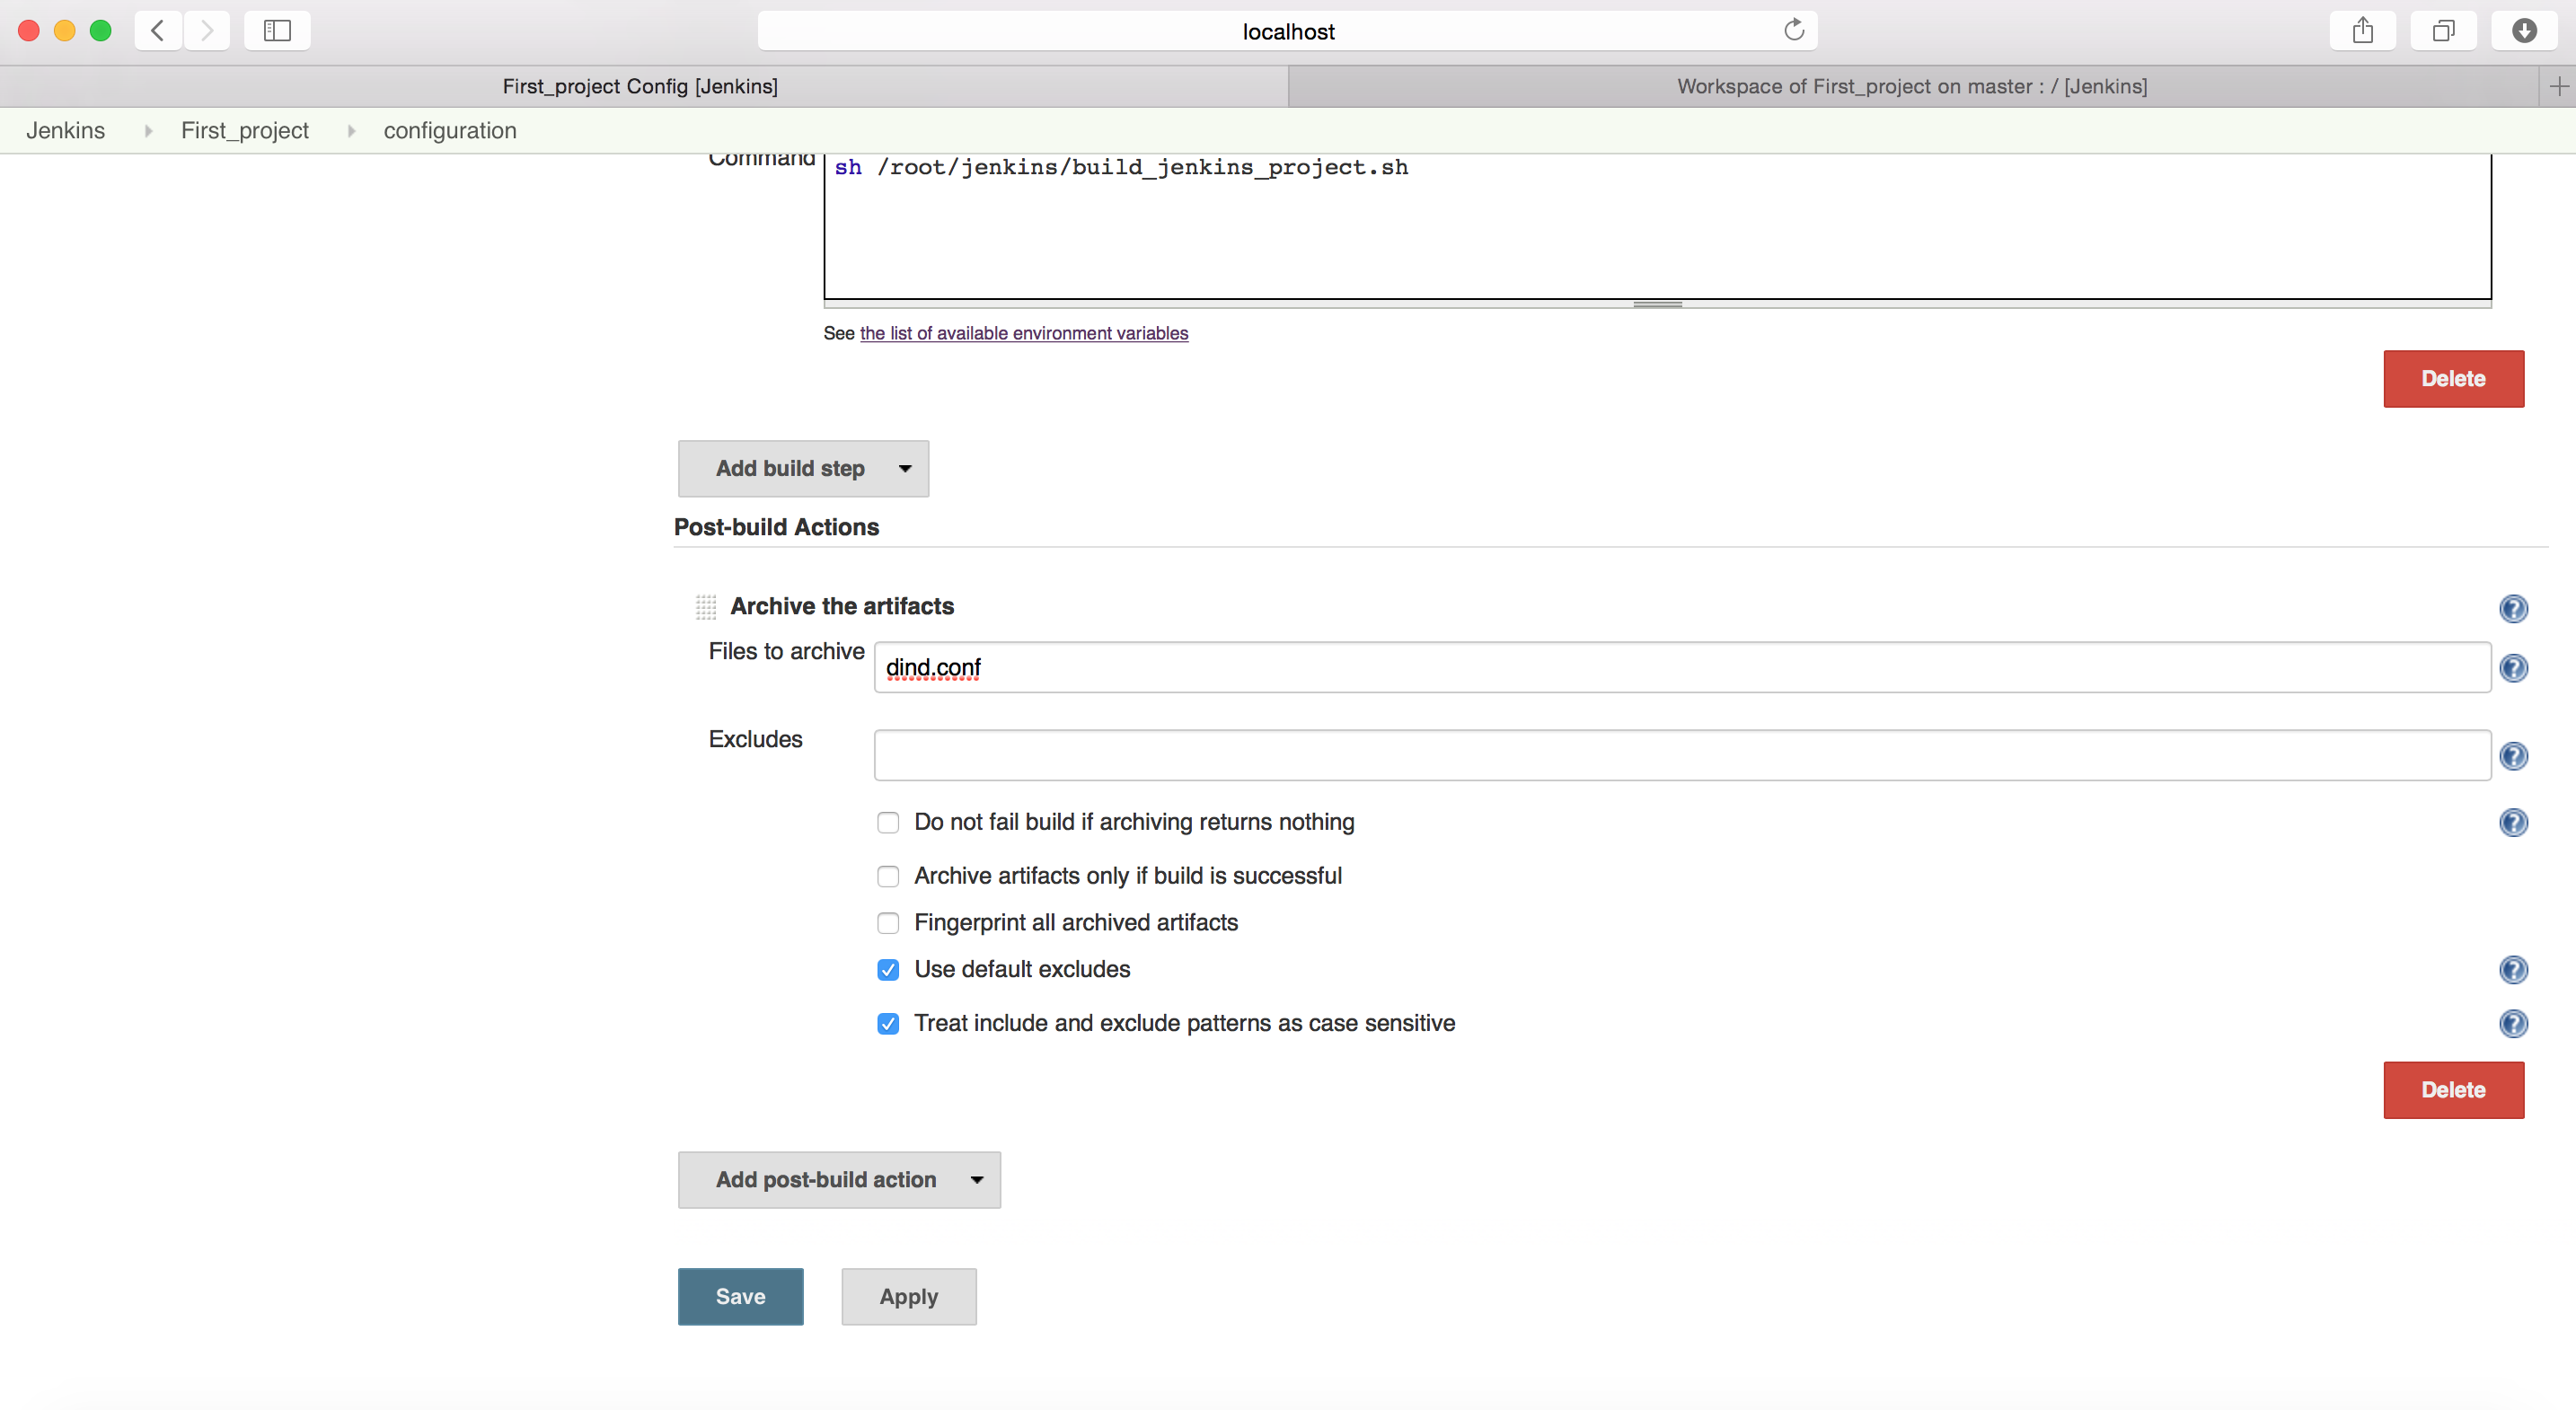
Task: Enable Archive artifacts only if build is successful
Action: click(x=887, y=875)
